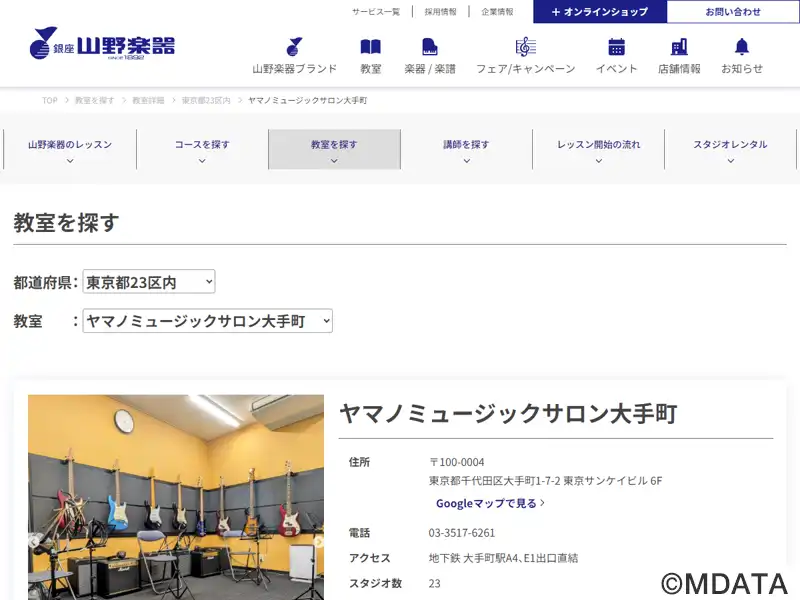The height and width of the screenshot is (600, 800).
Task: Expand 講師を探す menu
Action: point(466,149)
